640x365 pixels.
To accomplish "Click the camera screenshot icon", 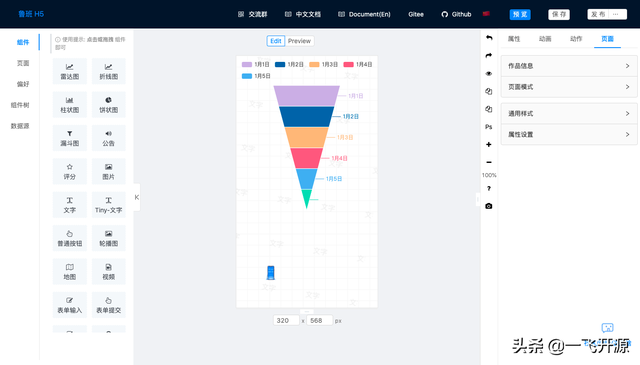I will point(489,206).
